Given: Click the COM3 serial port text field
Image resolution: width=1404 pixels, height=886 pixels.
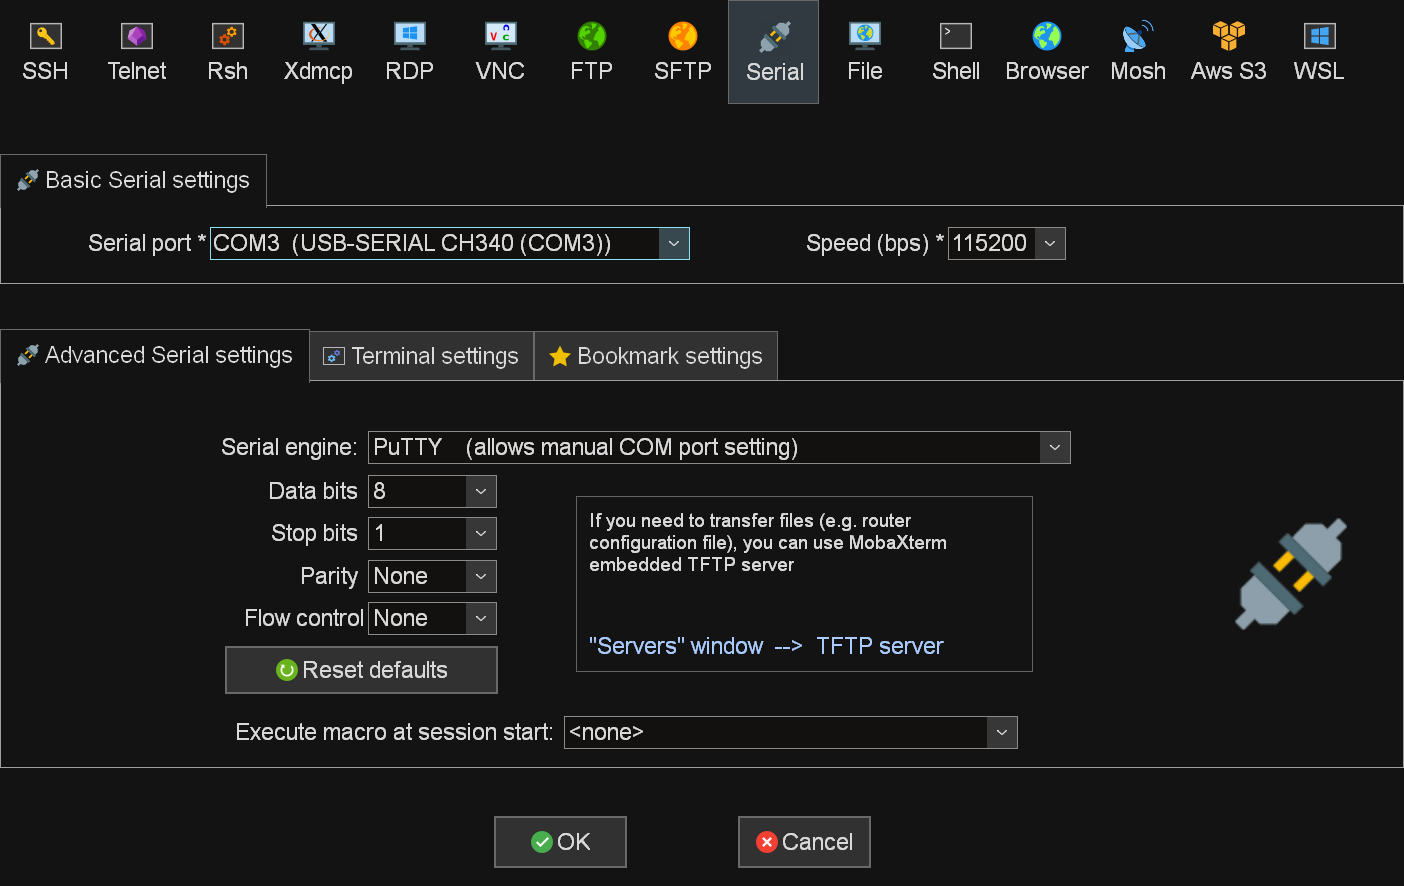Looking at the screenshot, I should coord(434,243).
